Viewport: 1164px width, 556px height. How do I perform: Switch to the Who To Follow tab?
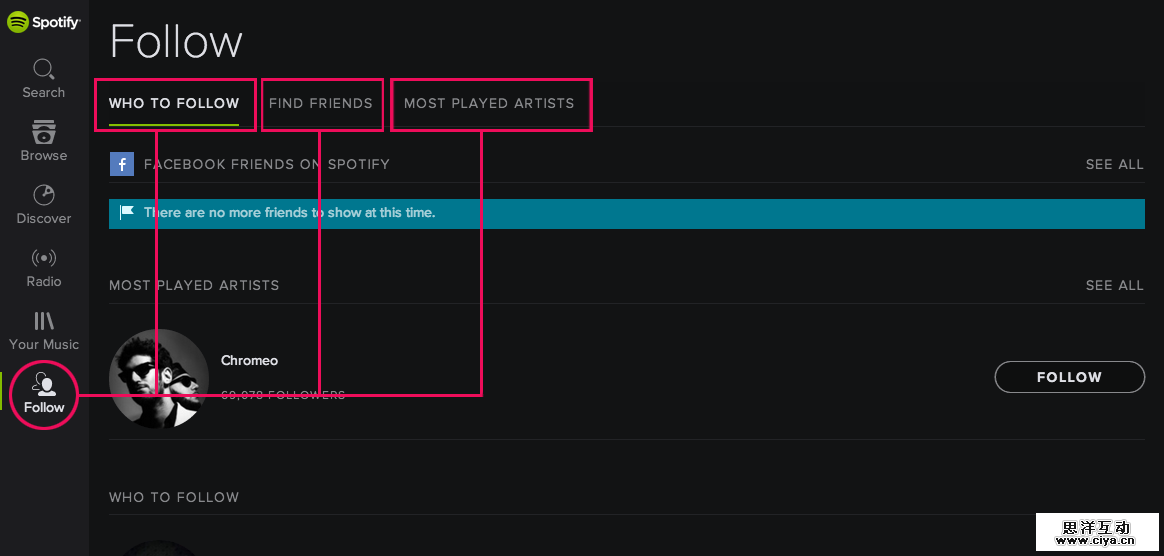click(x=174, y=103)
